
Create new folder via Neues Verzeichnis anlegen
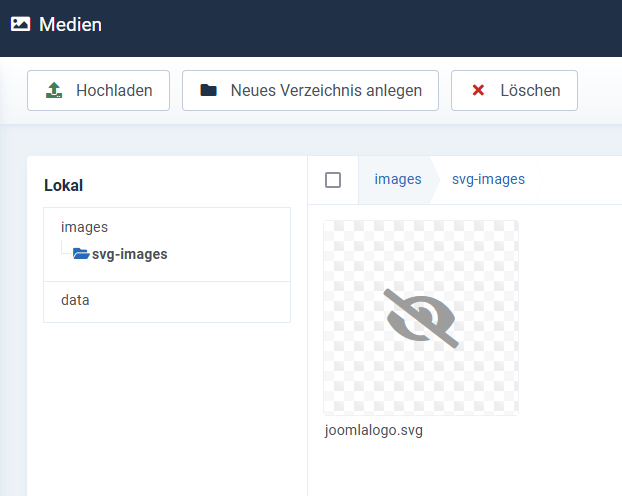[x=310, y=90]
